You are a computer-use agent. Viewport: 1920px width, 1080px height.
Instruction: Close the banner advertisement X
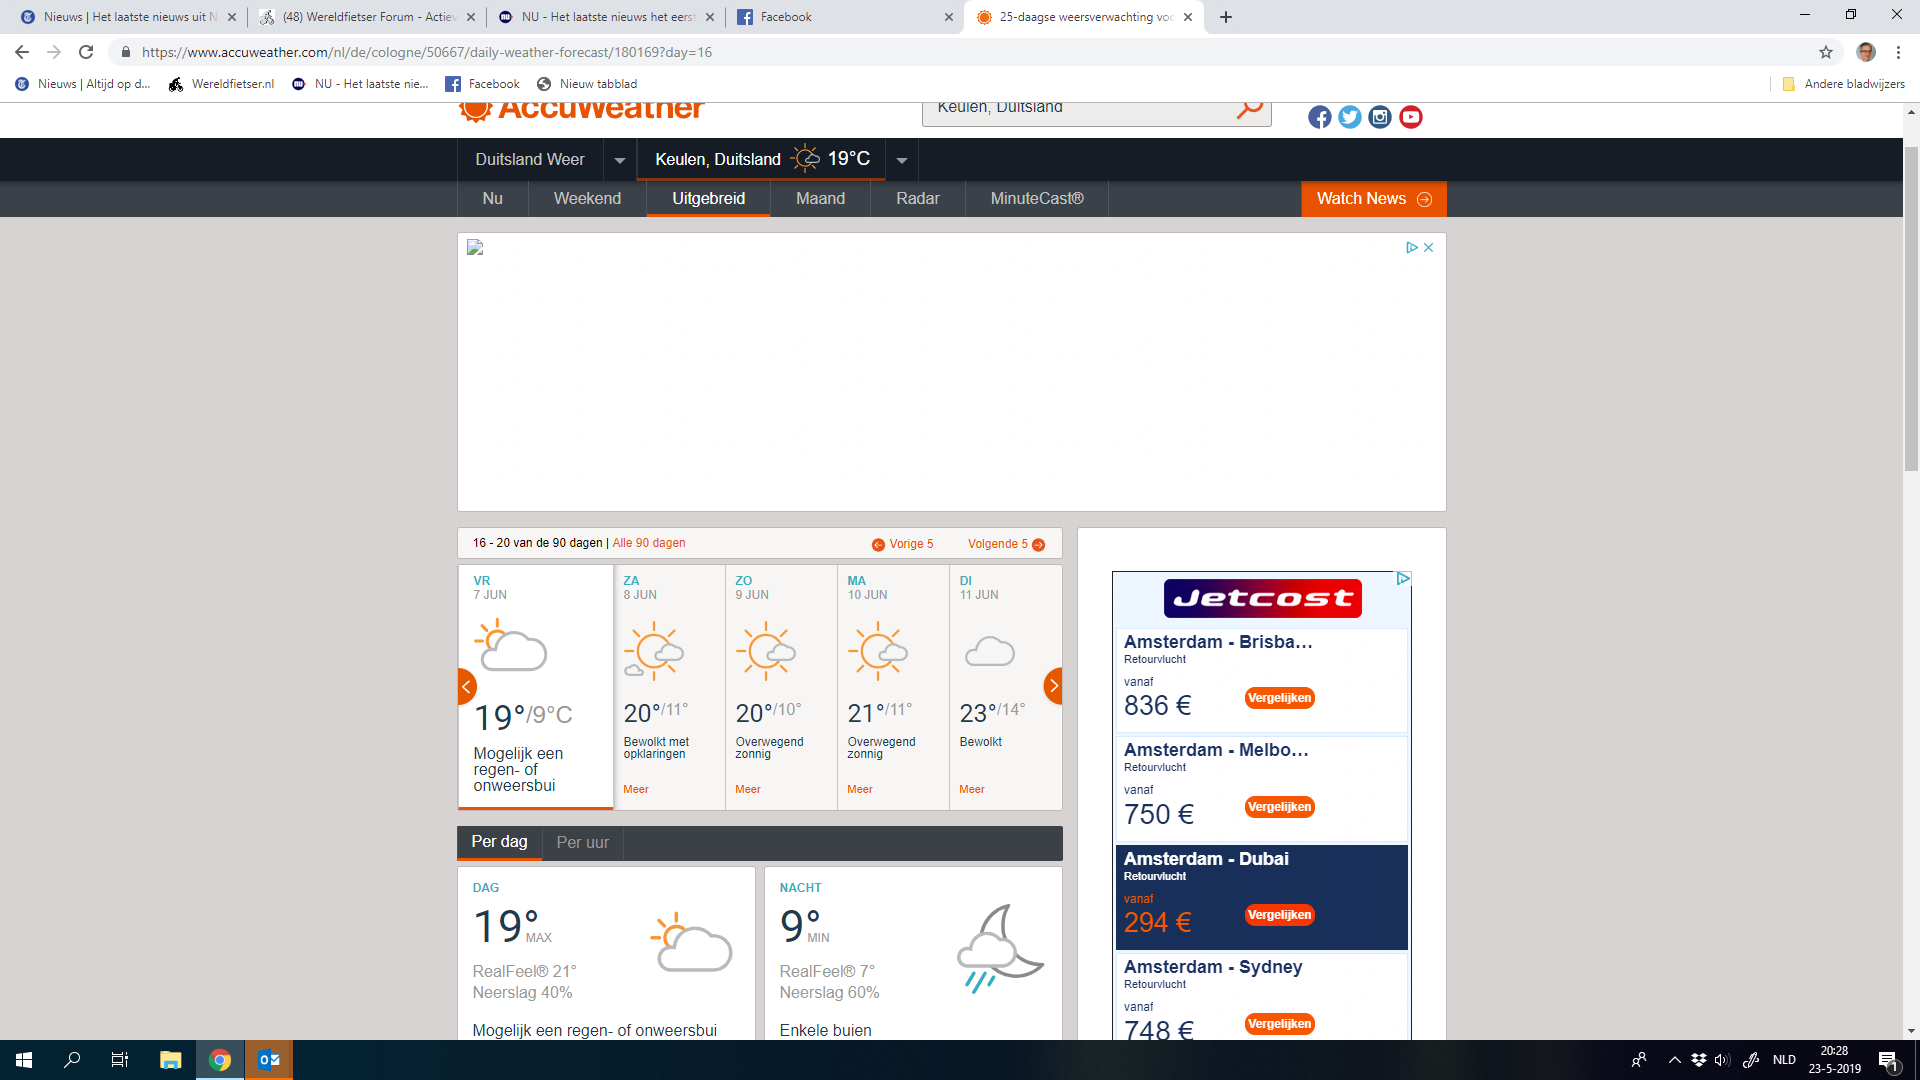[1429, 248]
